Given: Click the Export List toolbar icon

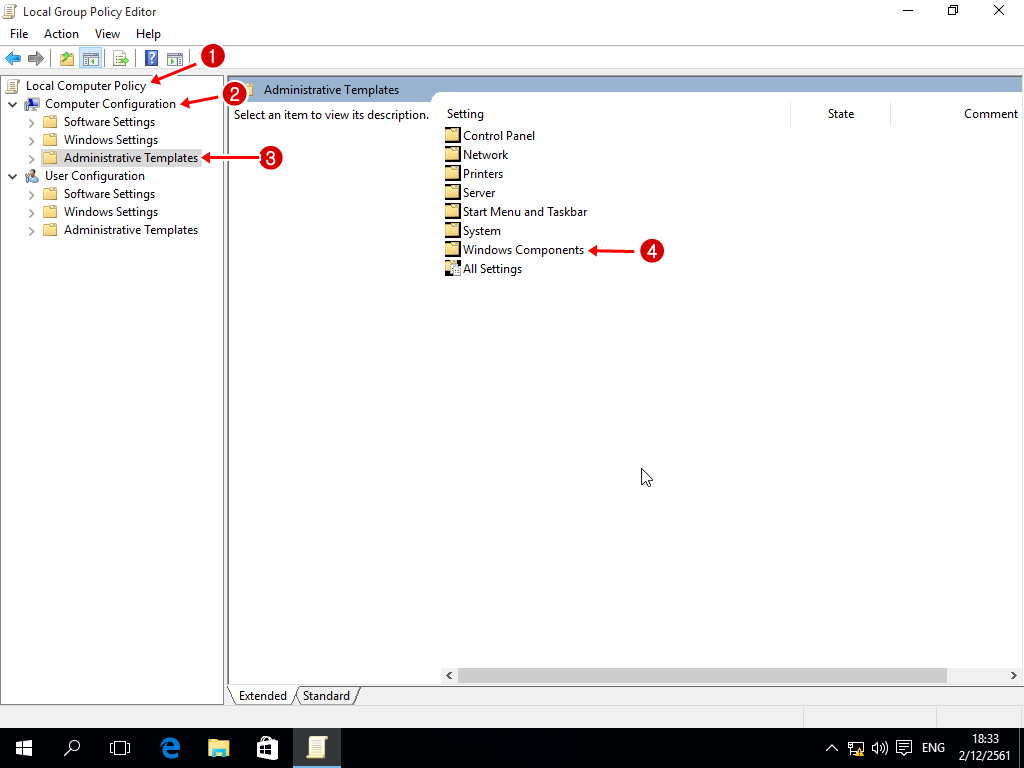Looking at the screenshot, I should (121, 59).
